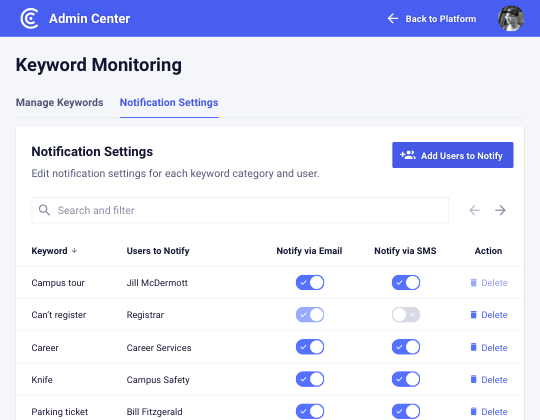Toggle email notification for Parking ticket
Image resolution: width=540 pixels, height=420 pixels.
(310, 411)
